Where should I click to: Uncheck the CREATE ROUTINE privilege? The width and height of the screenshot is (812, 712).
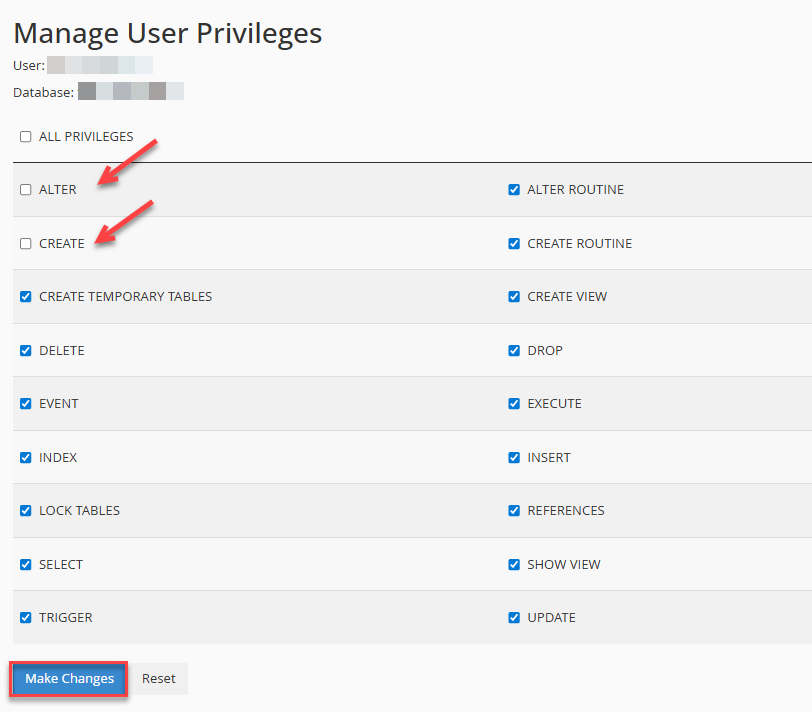514,243
